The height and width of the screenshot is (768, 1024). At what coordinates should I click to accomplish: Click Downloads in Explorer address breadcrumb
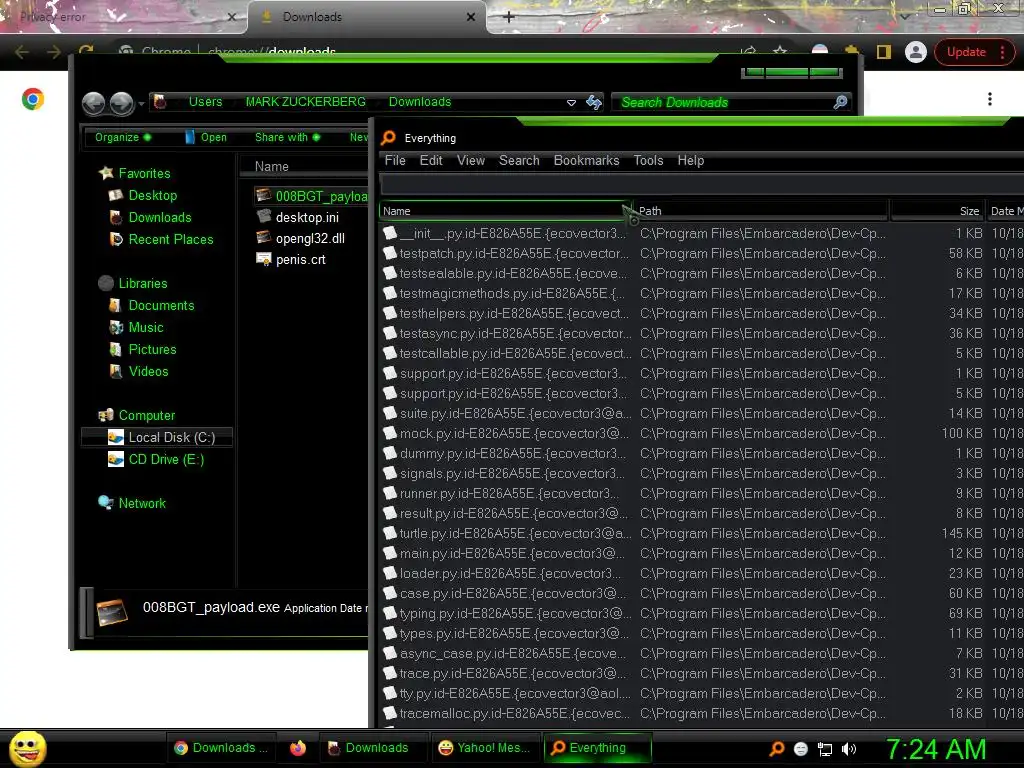pyautogui.click(x=419, y=102)
